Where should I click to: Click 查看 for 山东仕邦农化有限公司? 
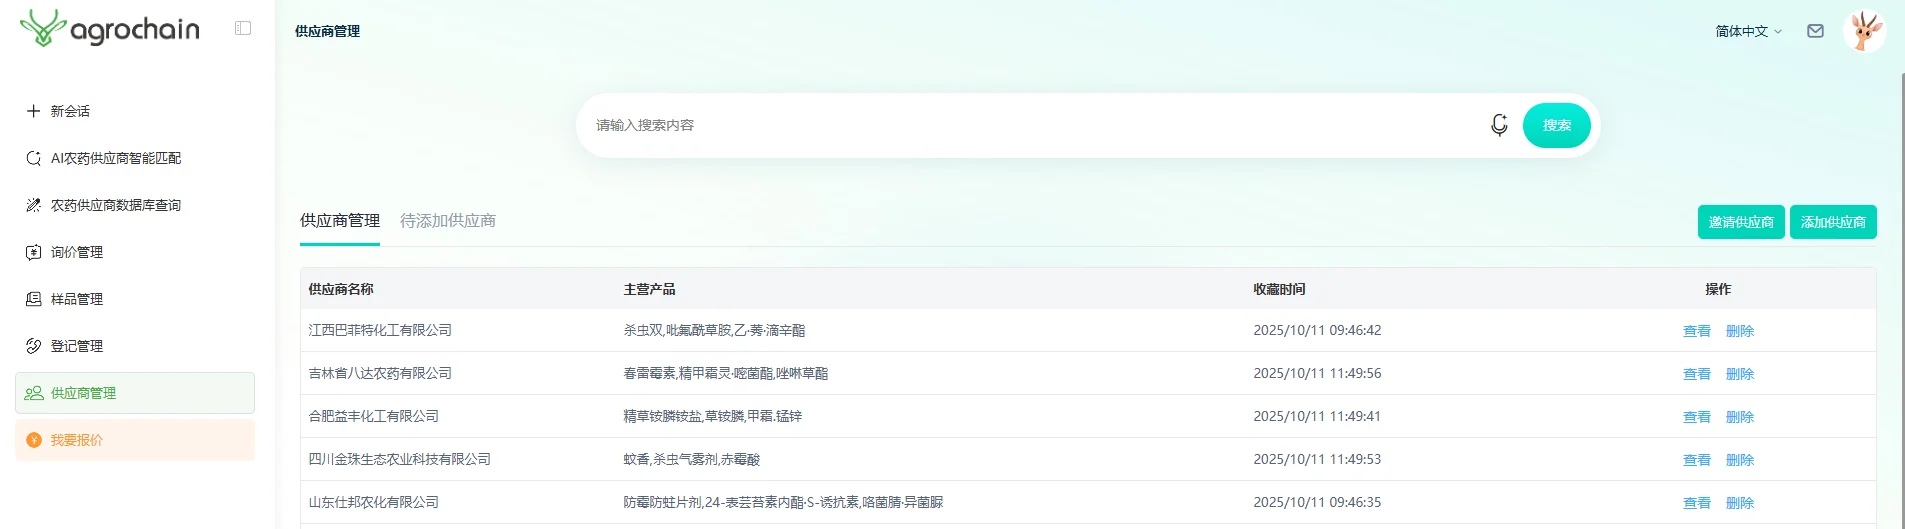coord(1697,503)
